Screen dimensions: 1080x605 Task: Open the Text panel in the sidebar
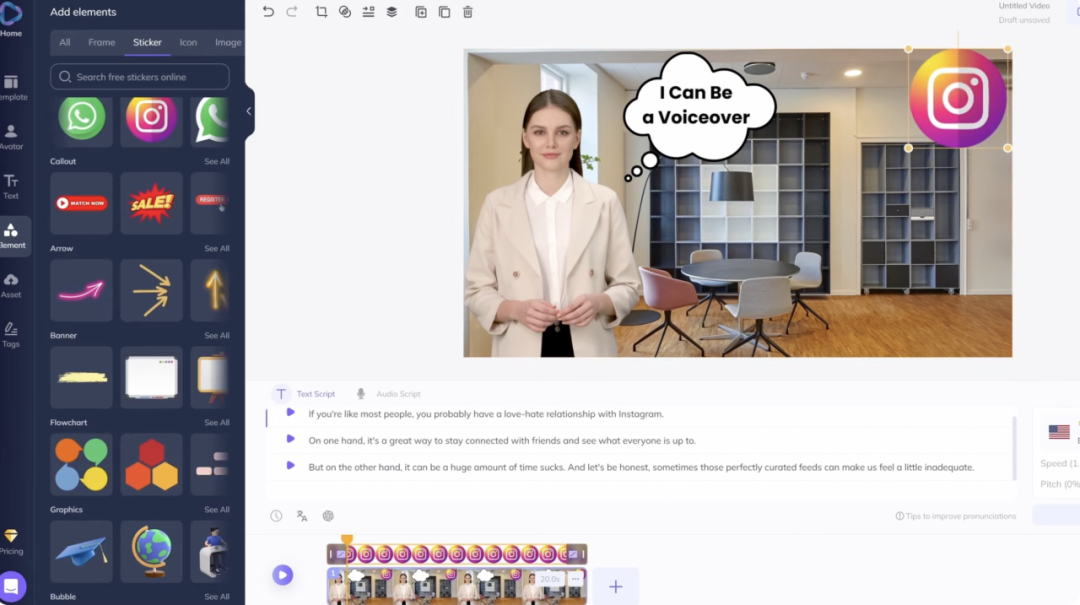point(13,185)
